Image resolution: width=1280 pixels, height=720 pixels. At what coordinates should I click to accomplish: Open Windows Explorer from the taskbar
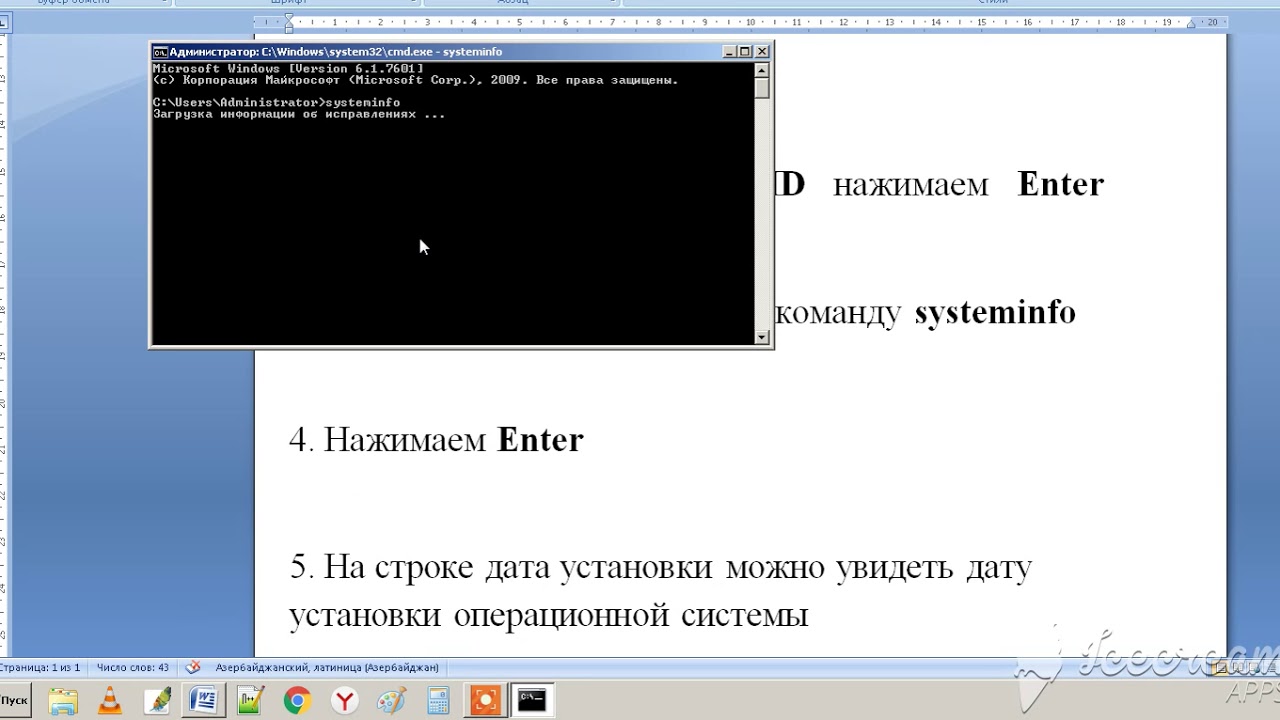pos(62,700)
